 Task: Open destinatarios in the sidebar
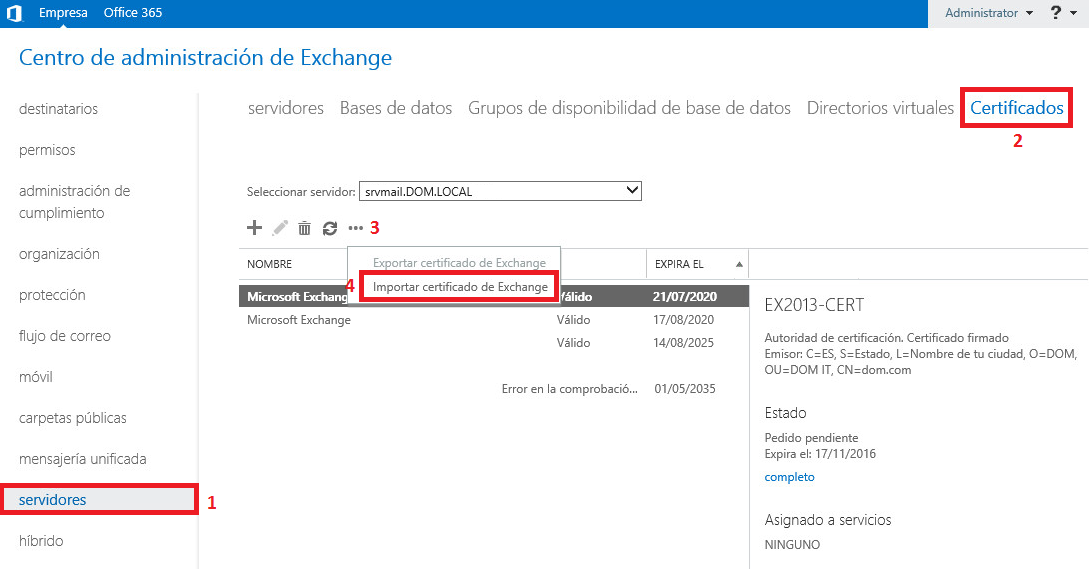coord(58,109)
